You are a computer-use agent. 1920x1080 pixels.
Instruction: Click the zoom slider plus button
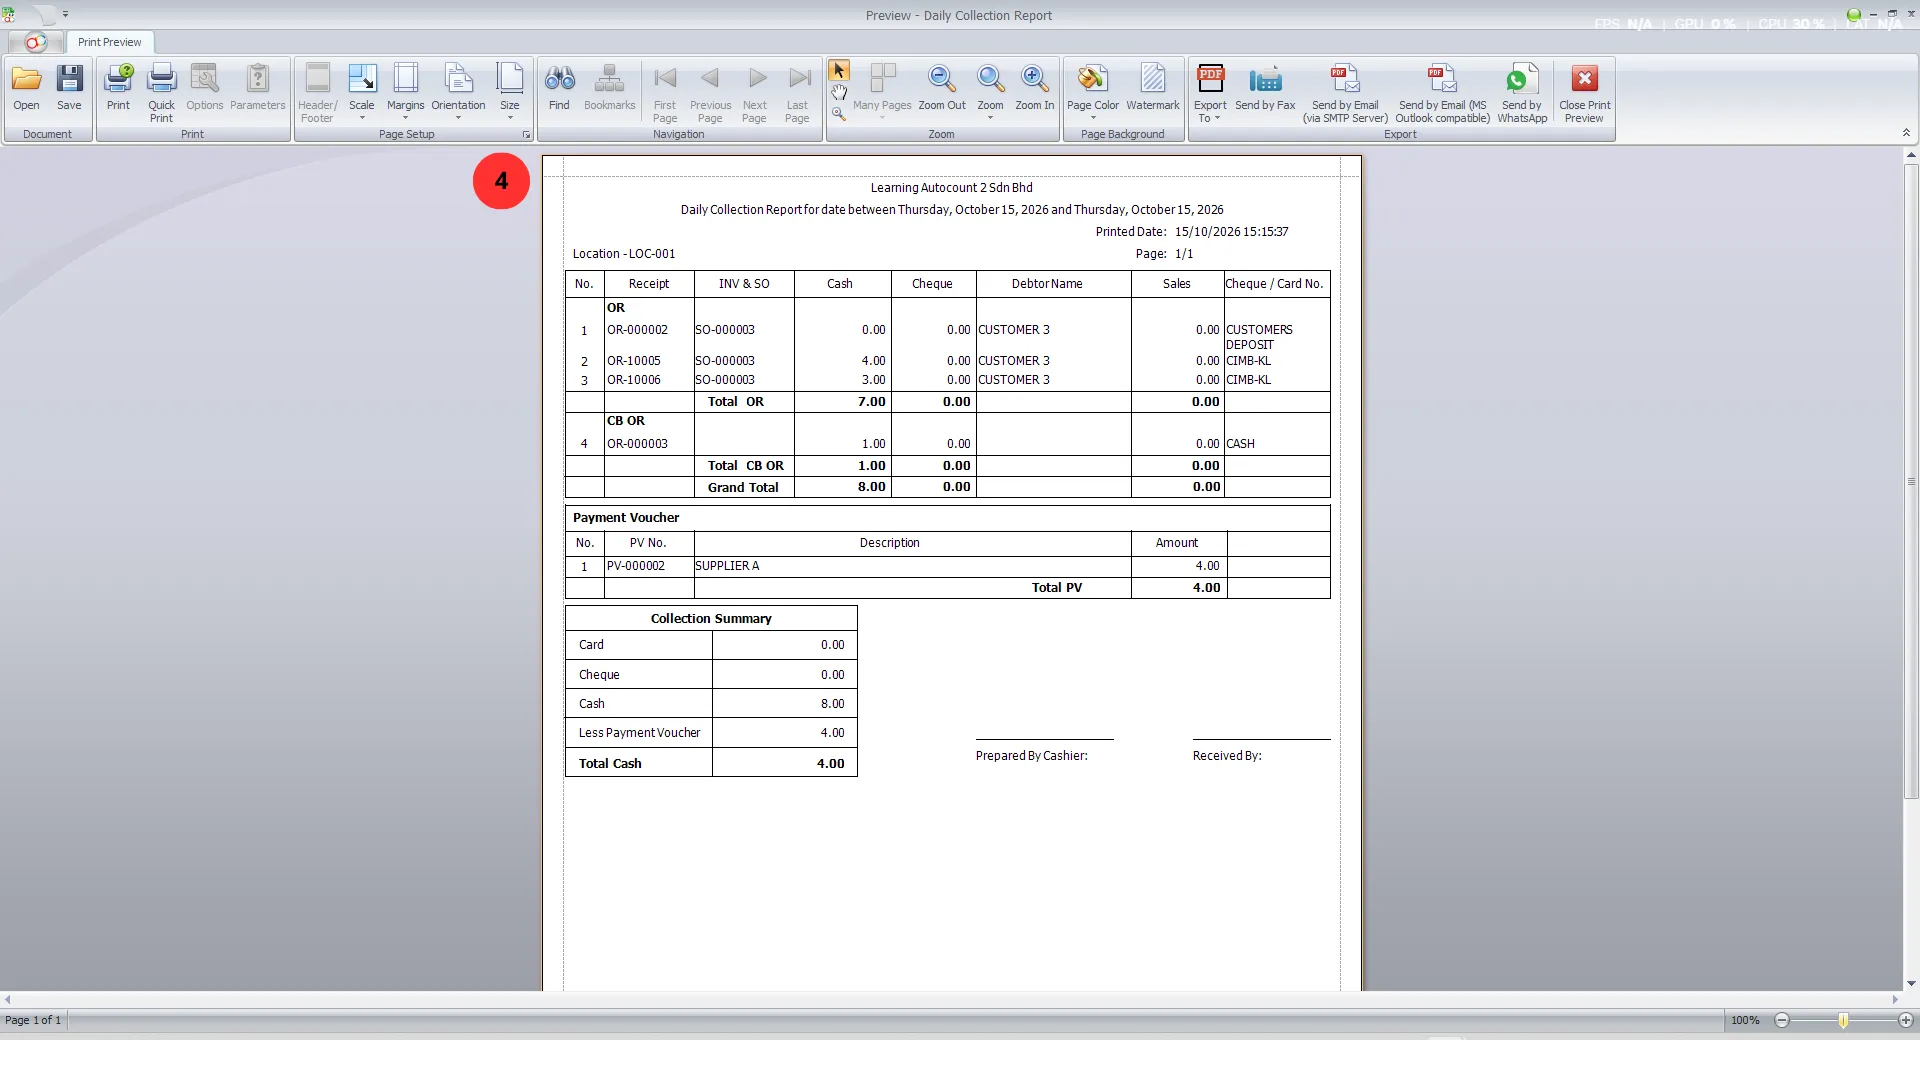[x=1906, y=1020]
